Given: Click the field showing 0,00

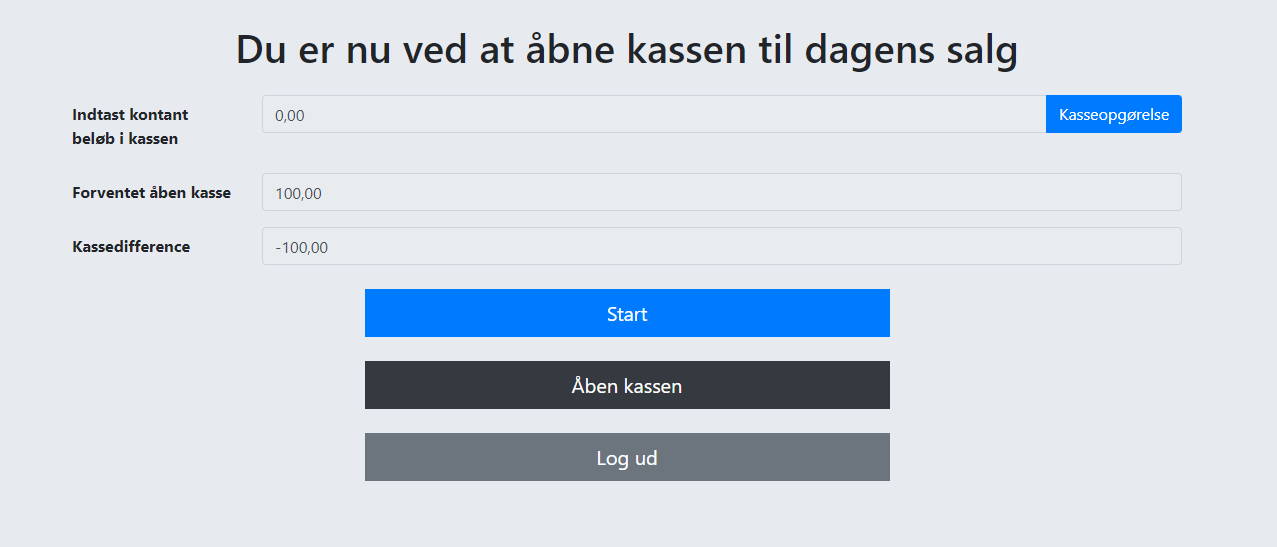Looking at the screenshot, I should point(653,114).
